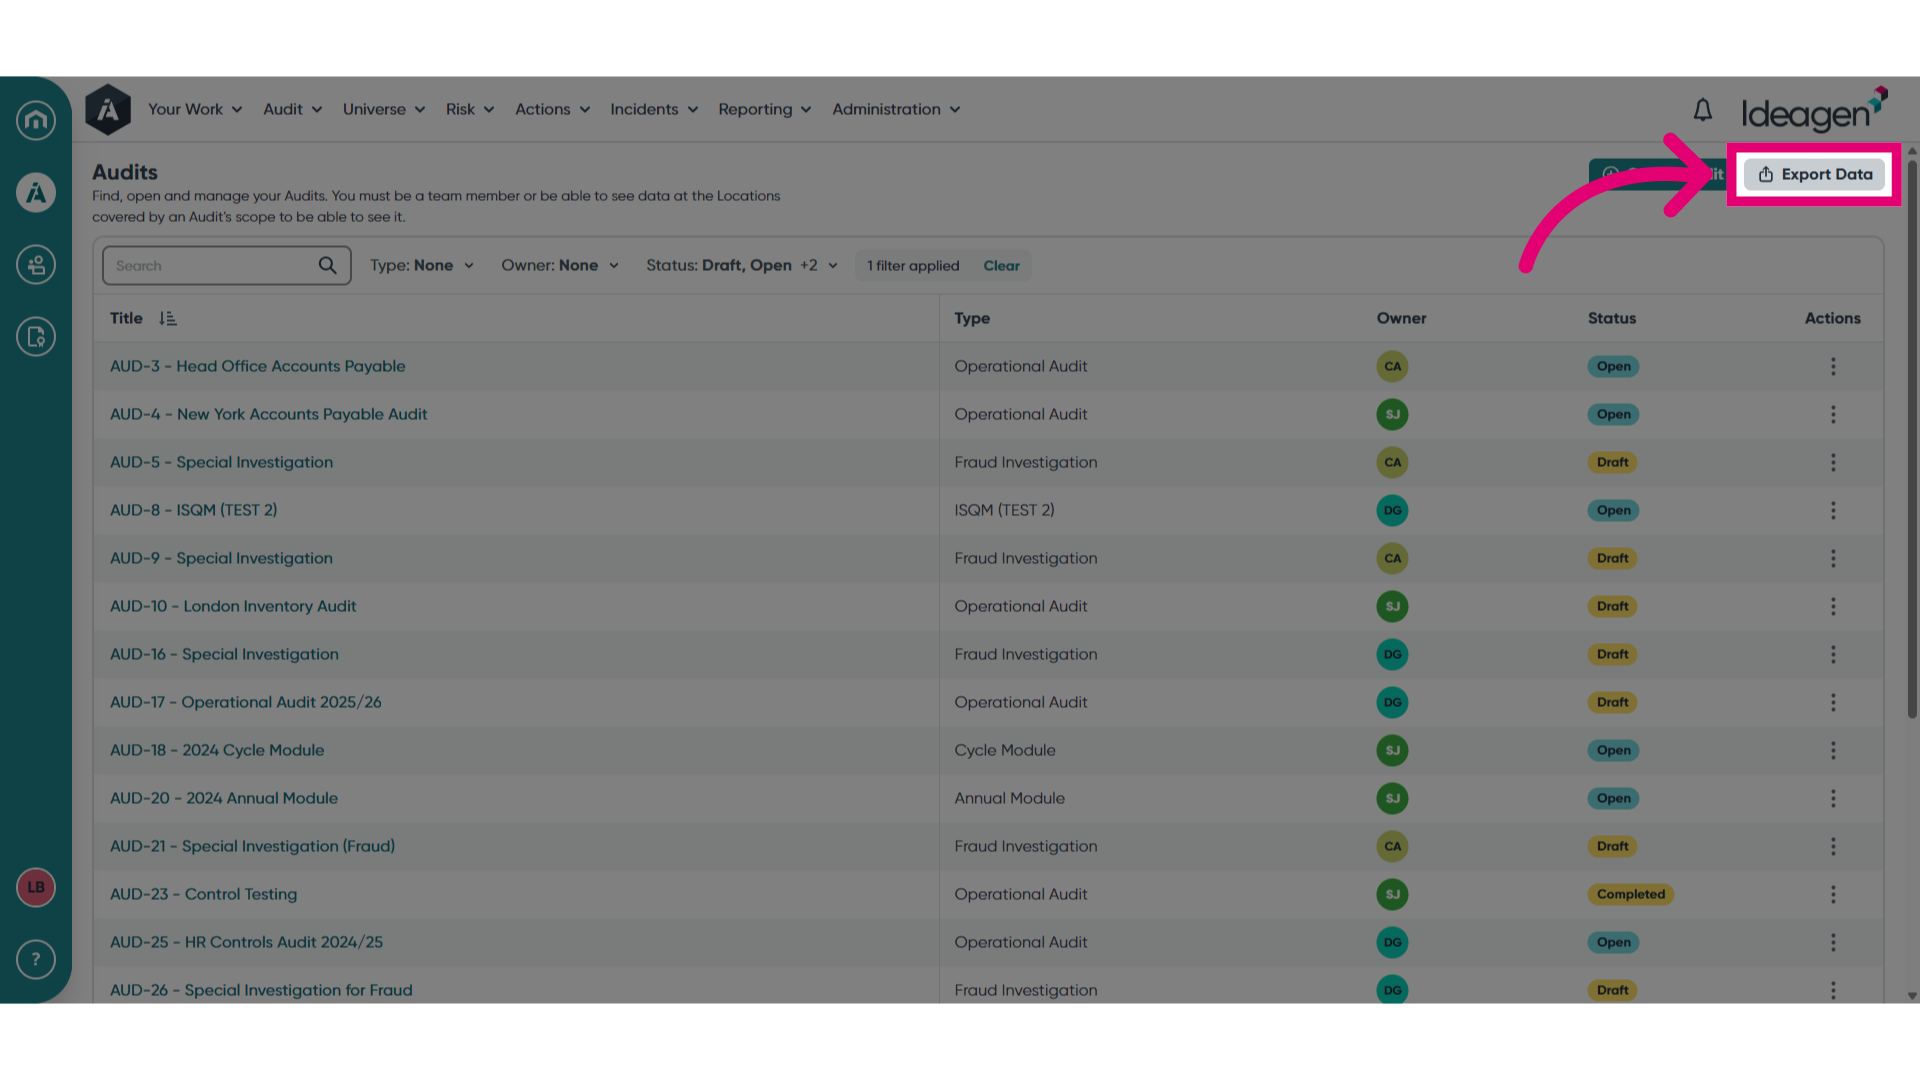Open actions menu for AUD-3 row
The height and width of the screenshot is (1080, 1920).
[1833, 366]
